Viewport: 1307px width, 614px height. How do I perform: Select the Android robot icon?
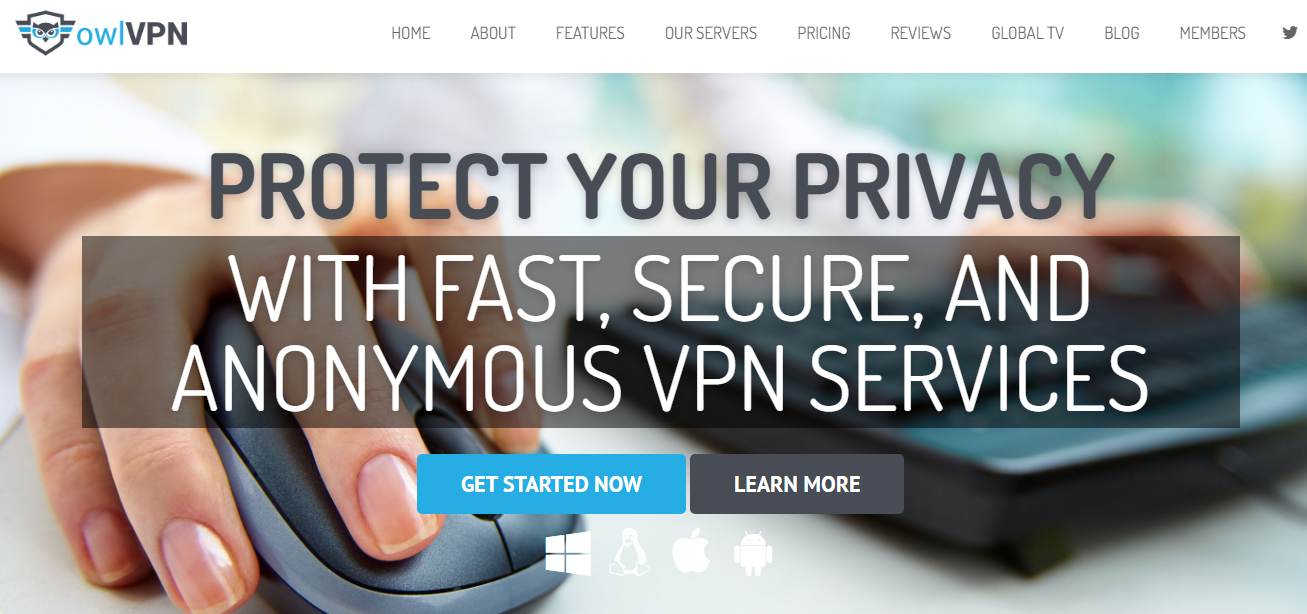753,553
